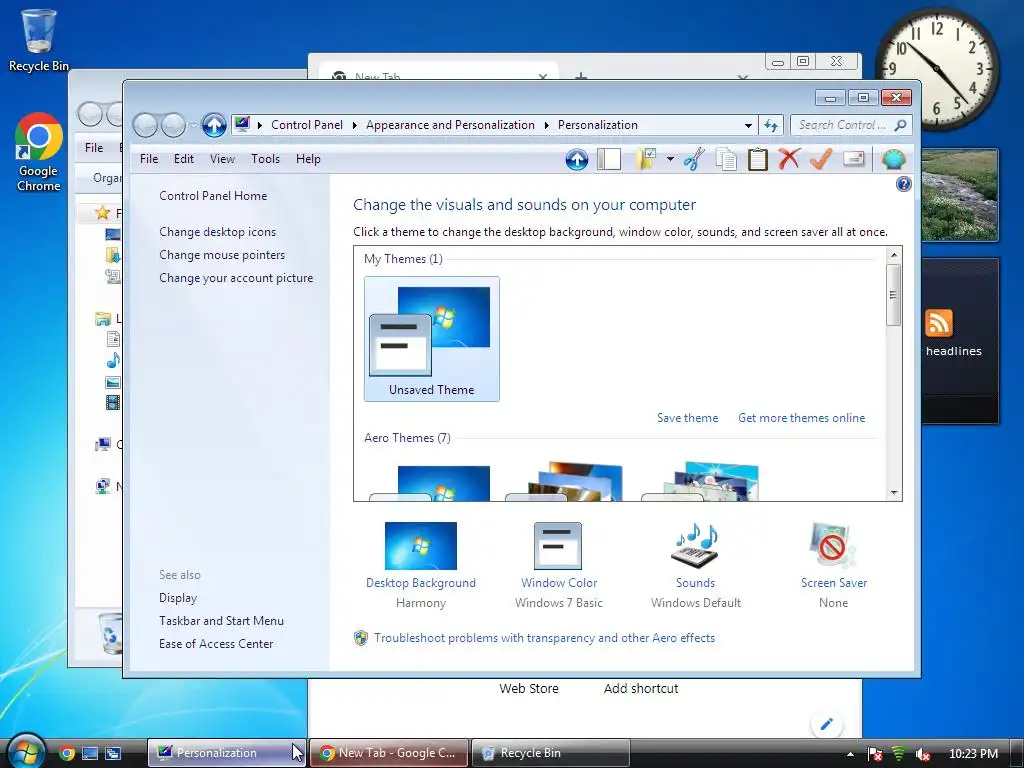Open the Screen Saver icon

point(833,546)
